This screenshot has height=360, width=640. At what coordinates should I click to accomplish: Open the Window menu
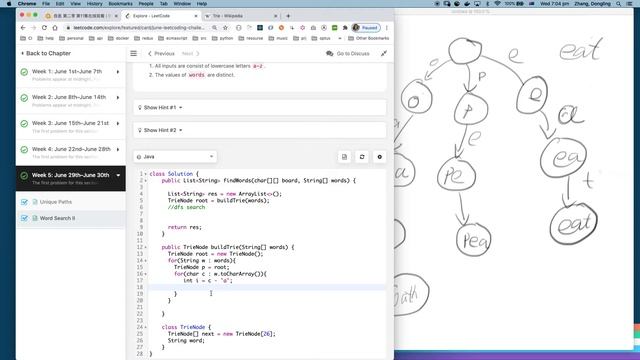coord(182,4)
